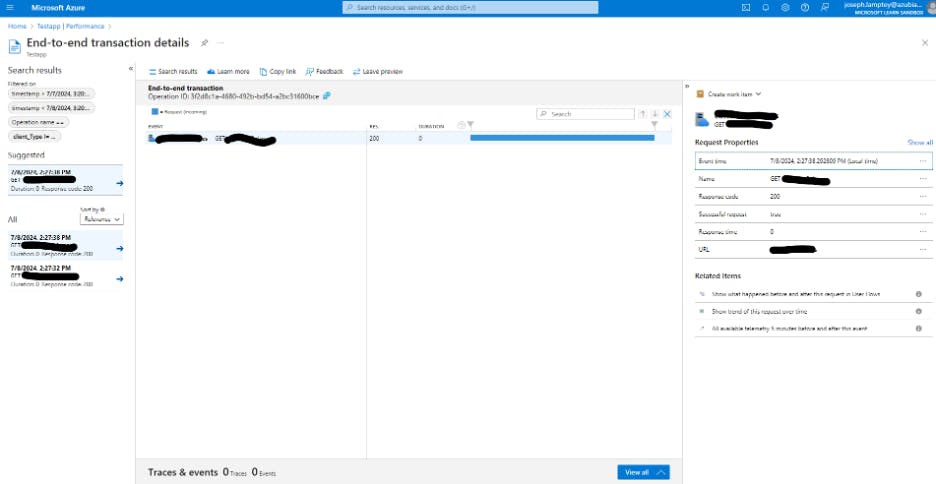The image size is (936, 484).
Task: Show info for all available telemetry item
Action: (919, 329)
